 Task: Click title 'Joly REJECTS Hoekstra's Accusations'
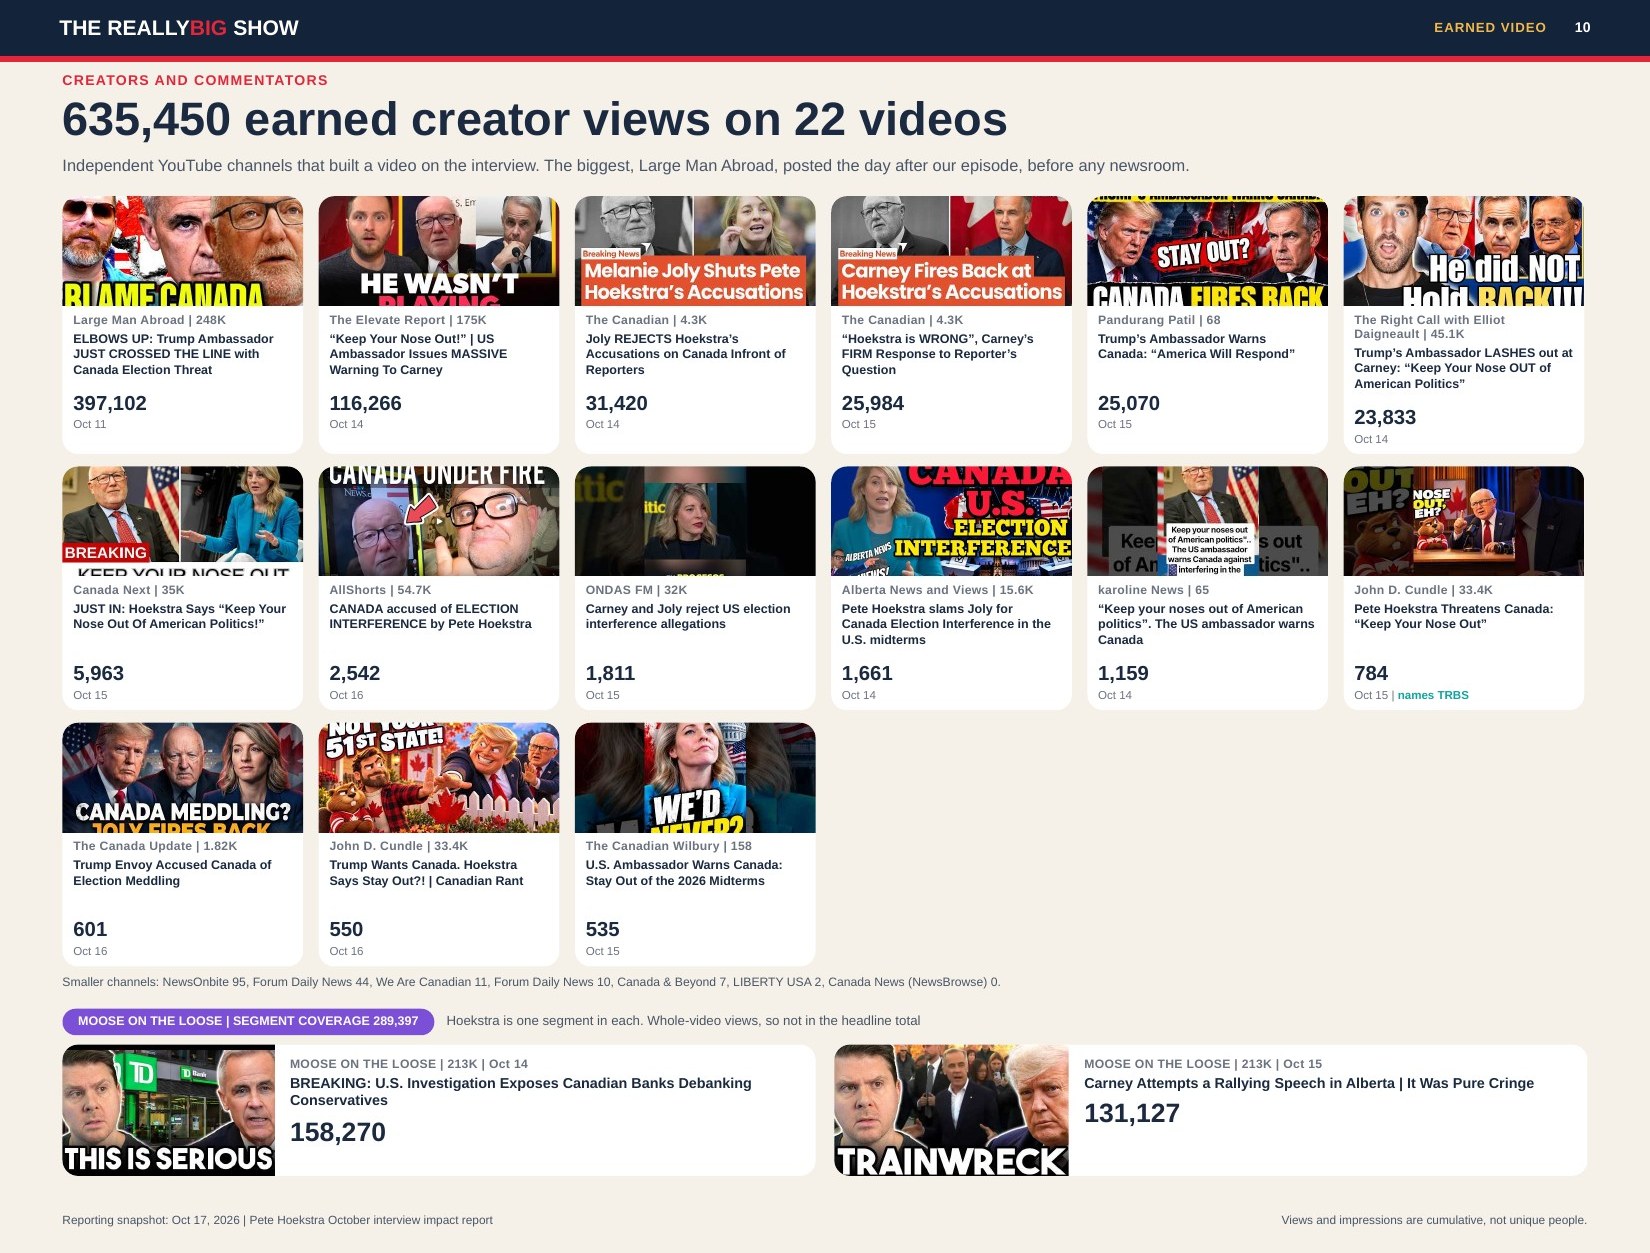pyautogui.click(x=685, y=354)
